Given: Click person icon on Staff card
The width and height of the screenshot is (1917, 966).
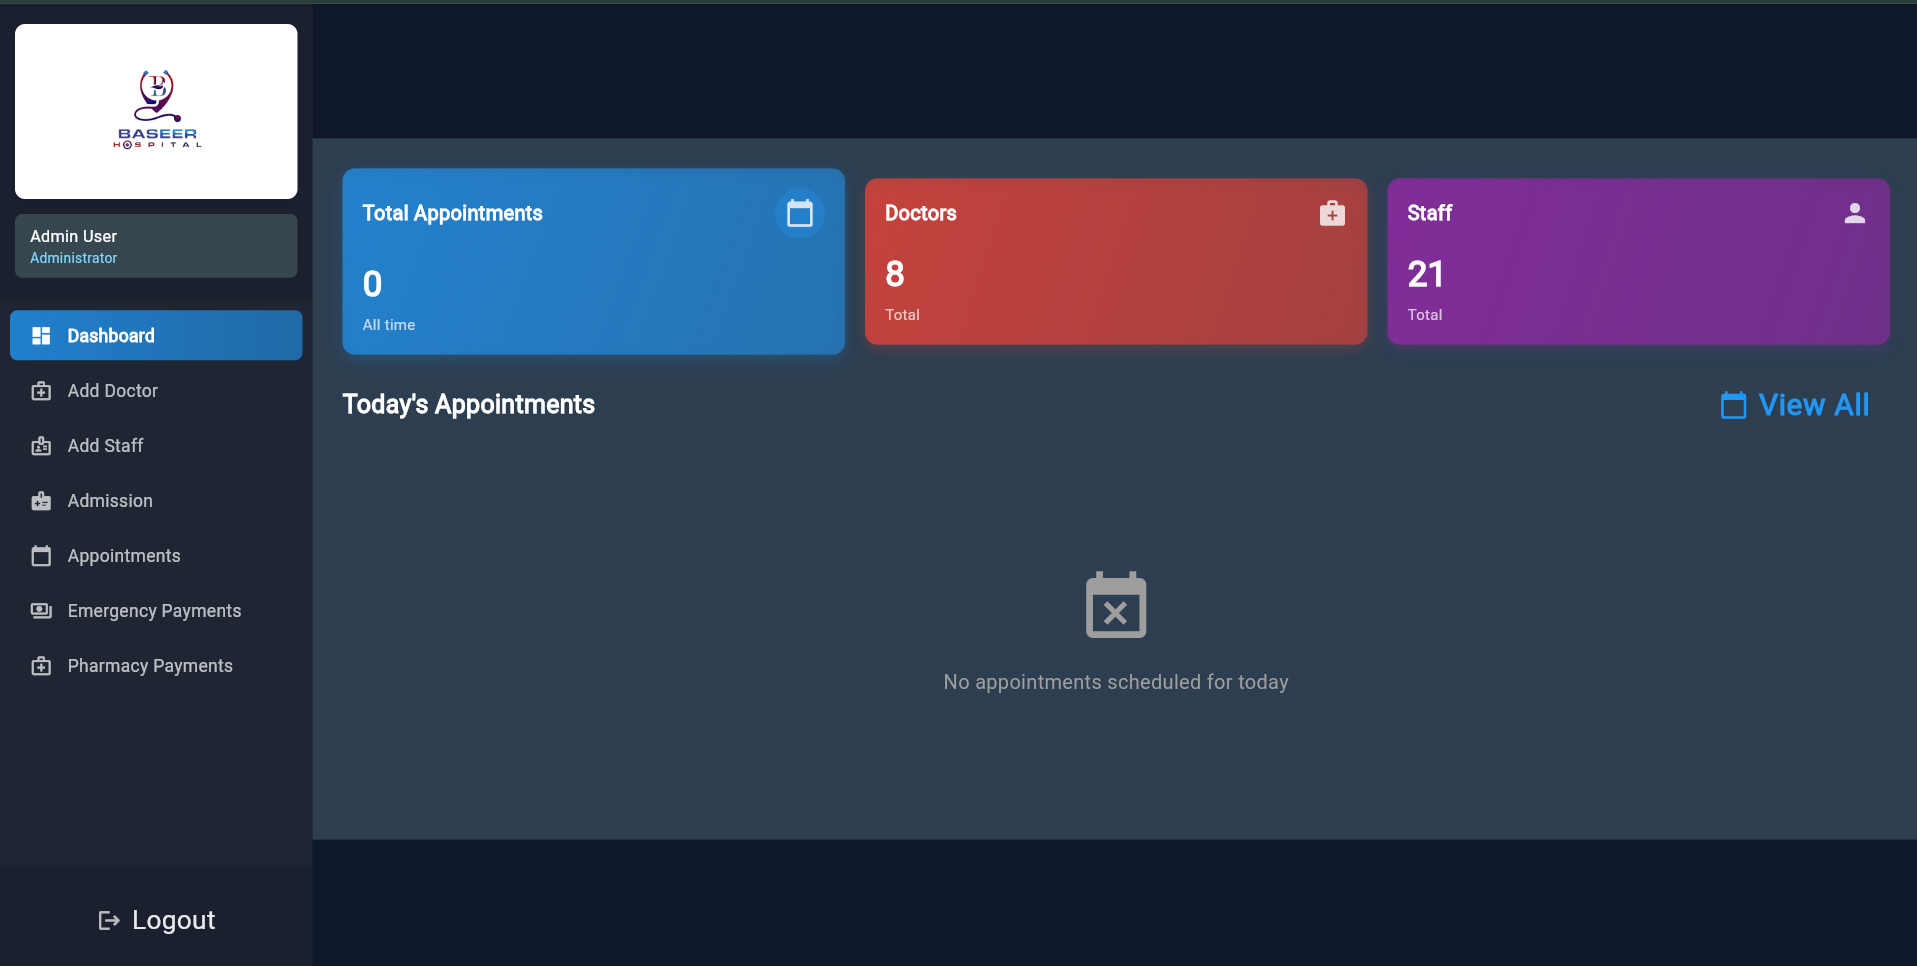Looking at the screenshot, I should (x=1854, y=213).
